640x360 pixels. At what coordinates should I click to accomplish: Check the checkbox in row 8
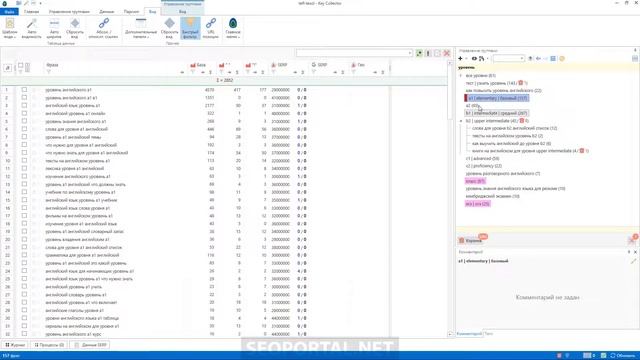coord(24,144)
